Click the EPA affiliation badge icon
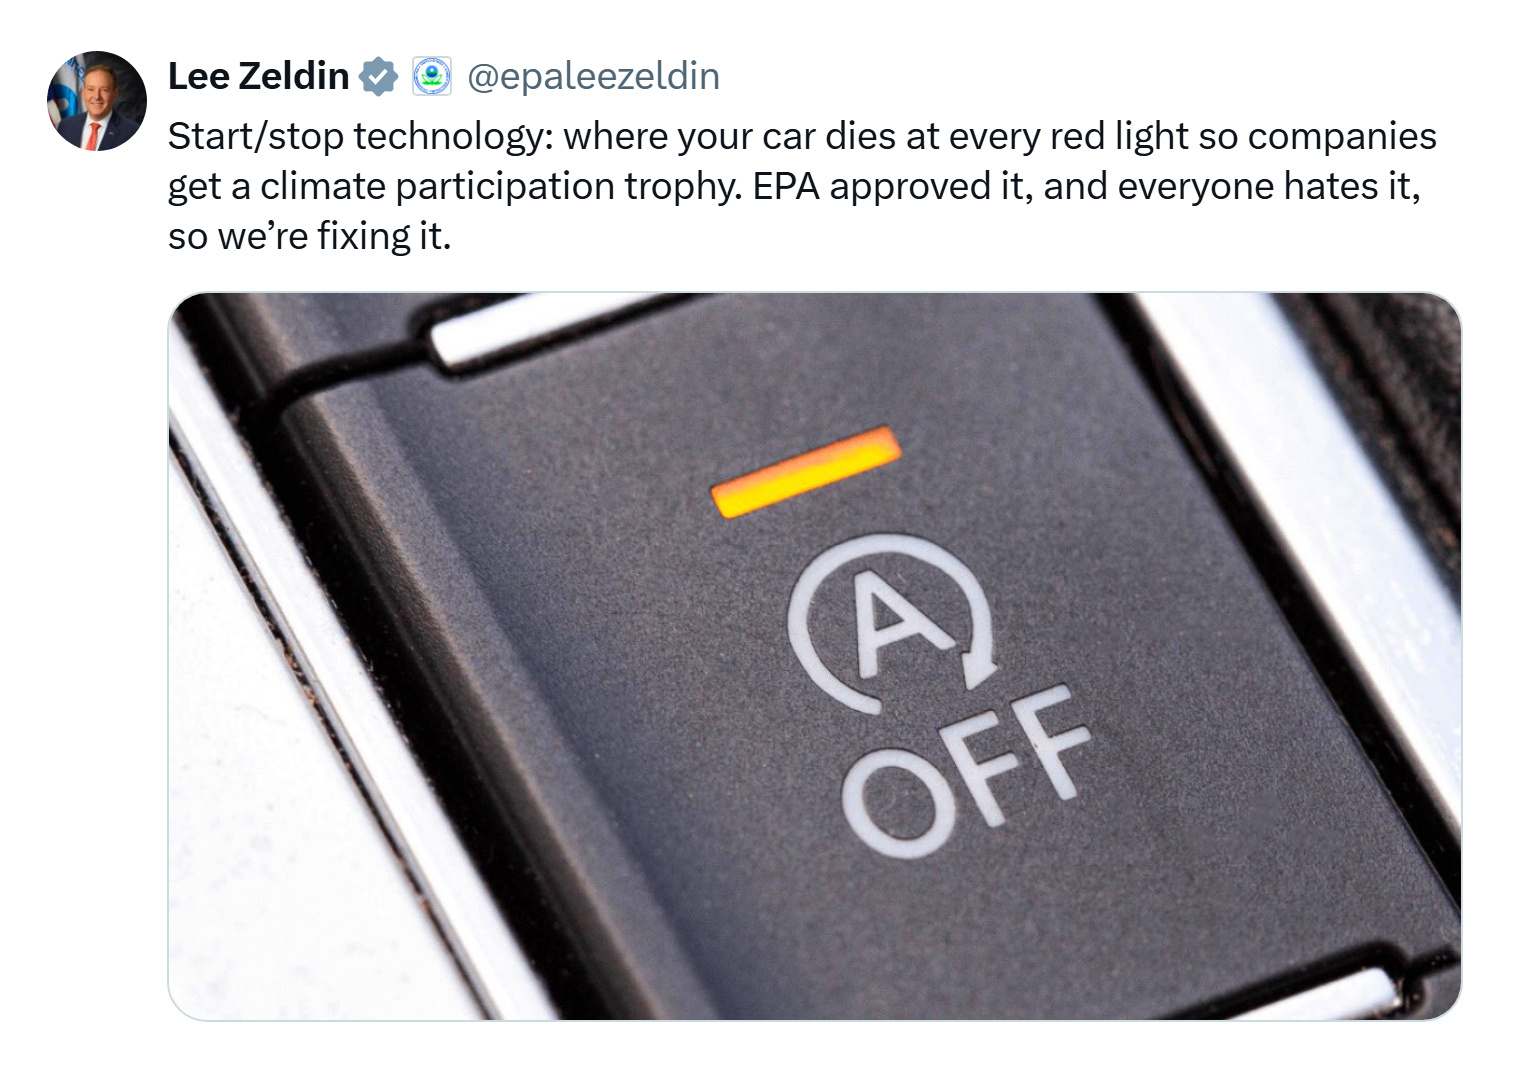 pyautogui.click(x=432, y=76)
